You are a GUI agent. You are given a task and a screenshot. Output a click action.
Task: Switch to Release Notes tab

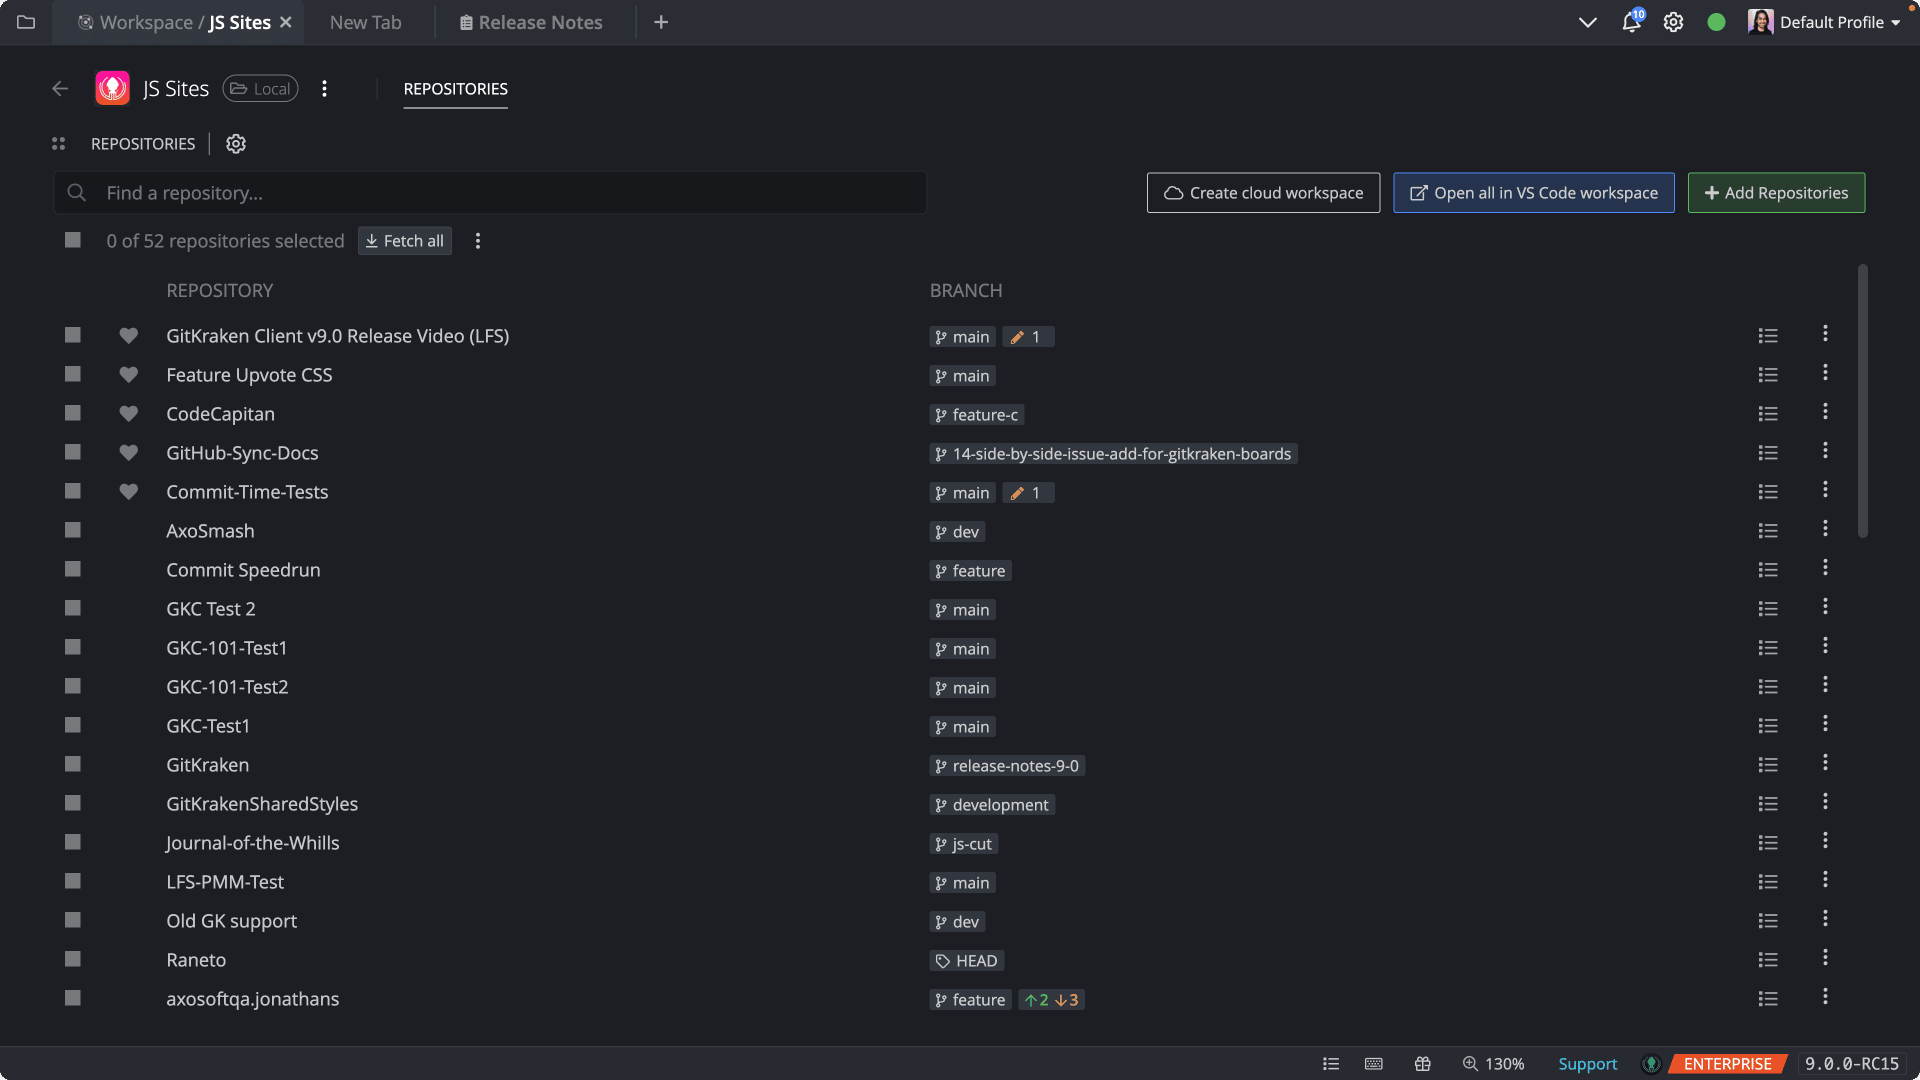click(531, 22)
